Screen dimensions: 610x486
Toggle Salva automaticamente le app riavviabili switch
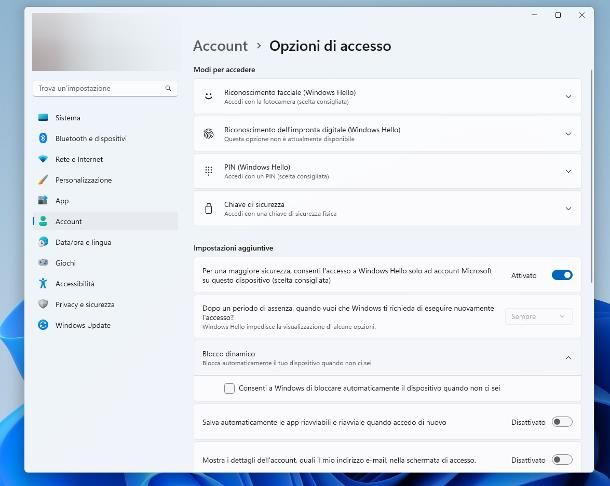pyautogui.click(x=562, y=422)
